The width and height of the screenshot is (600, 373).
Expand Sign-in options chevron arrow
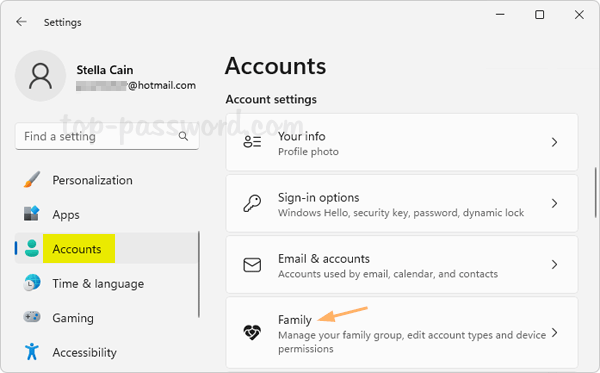click(554, 203)
